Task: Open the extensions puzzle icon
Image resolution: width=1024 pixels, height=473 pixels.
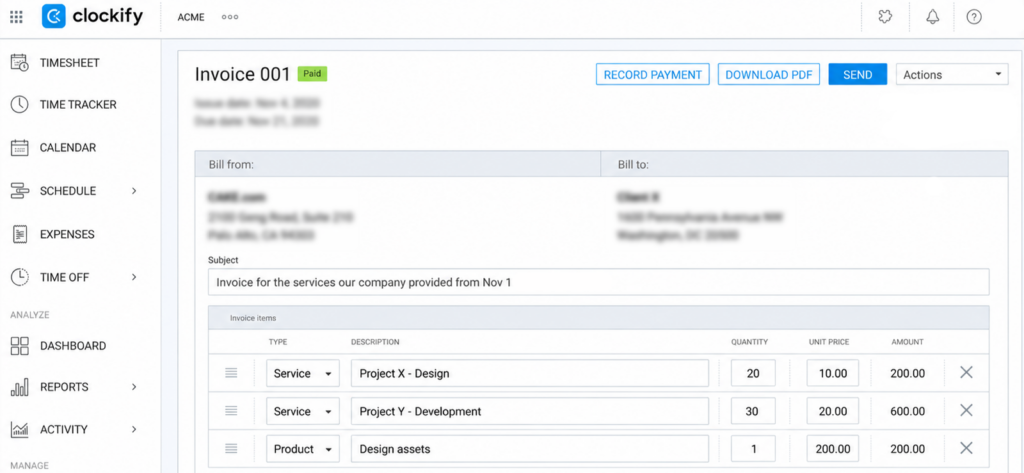Action: point(886,17)
